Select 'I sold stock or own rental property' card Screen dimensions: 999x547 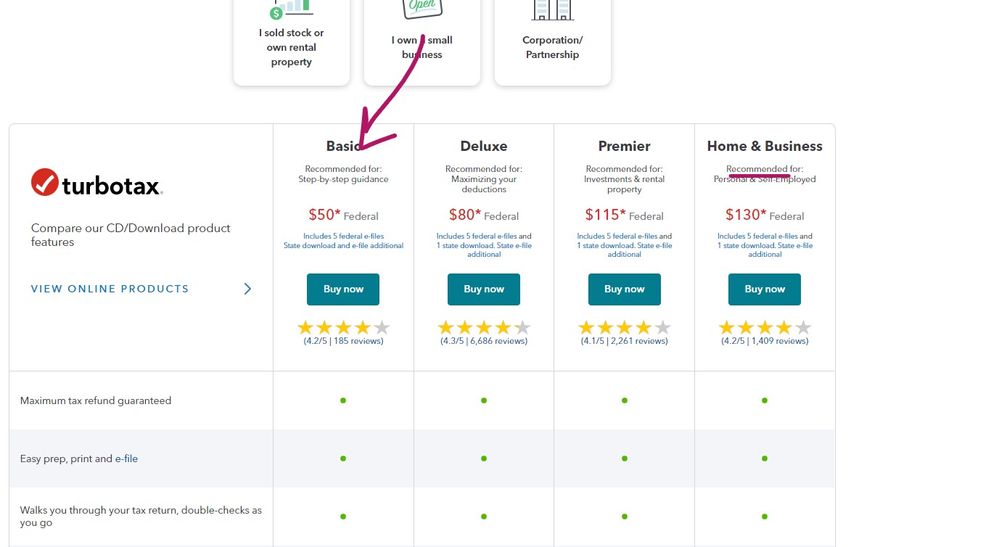tap(291, 42)
